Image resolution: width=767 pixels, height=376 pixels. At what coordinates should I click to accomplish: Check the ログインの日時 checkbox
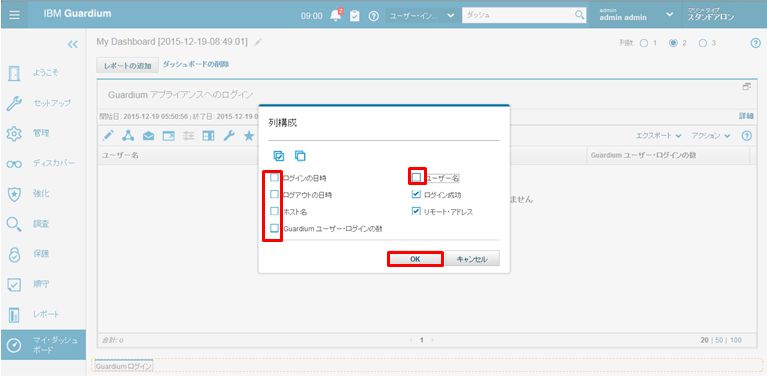[274, 177]
